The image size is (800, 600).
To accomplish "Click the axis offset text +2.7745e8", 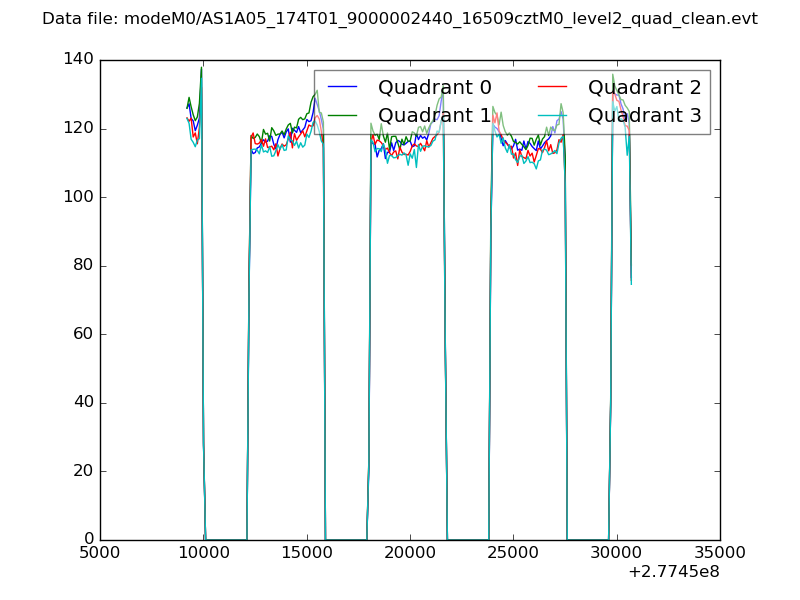I will point(673,573).
